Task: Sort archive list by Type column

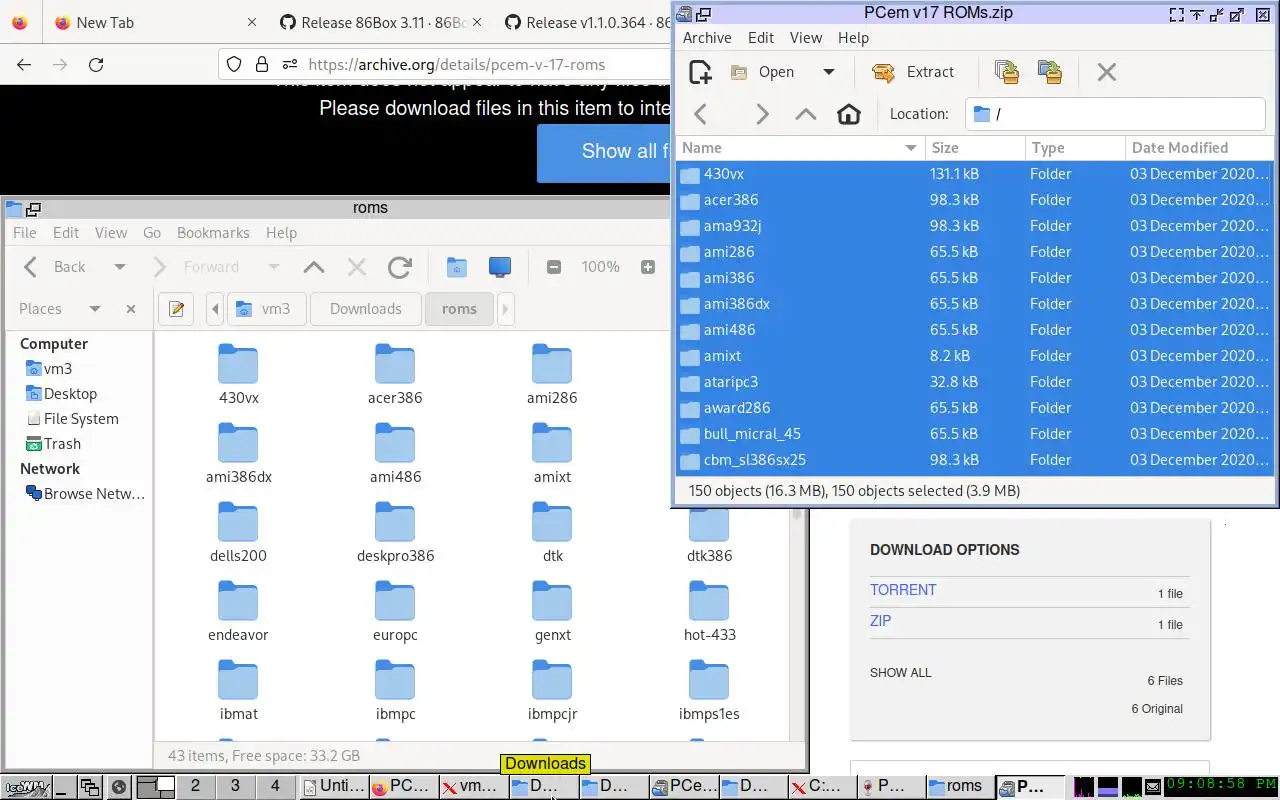Action: pos(1075,148)
